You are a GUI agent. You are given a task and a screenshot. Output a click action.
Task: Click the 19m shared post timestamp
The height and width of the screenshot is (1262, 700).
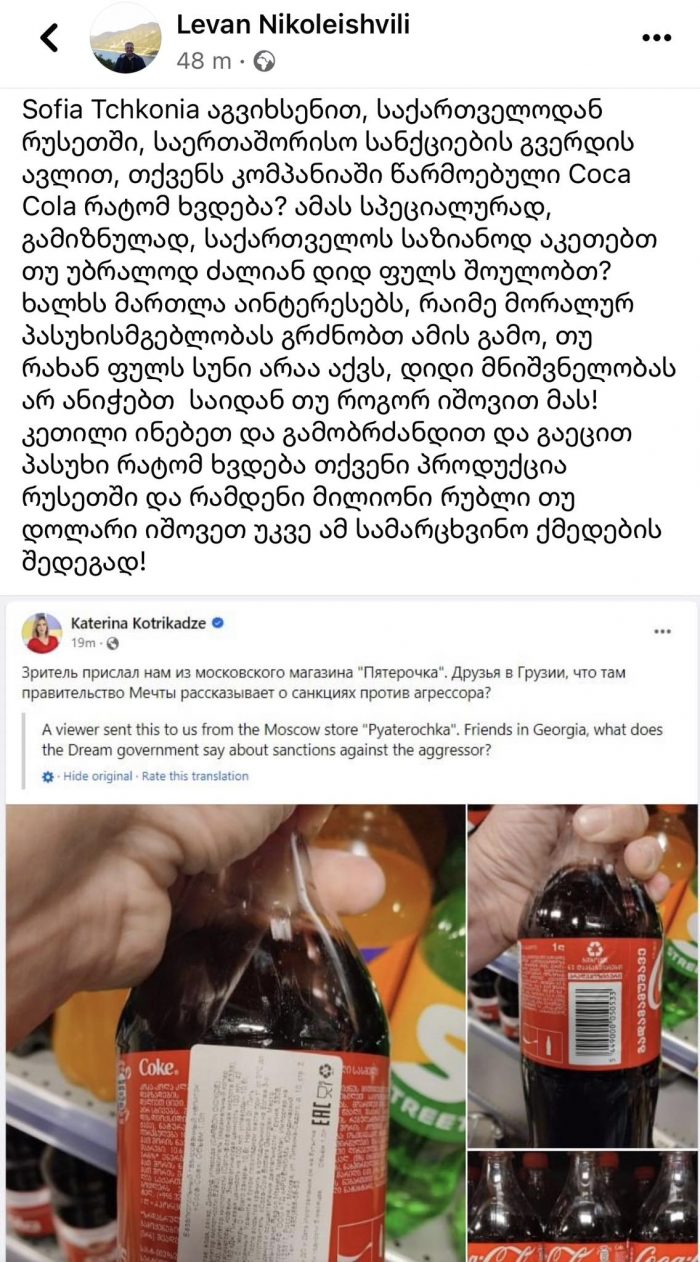tap(83, 643)
